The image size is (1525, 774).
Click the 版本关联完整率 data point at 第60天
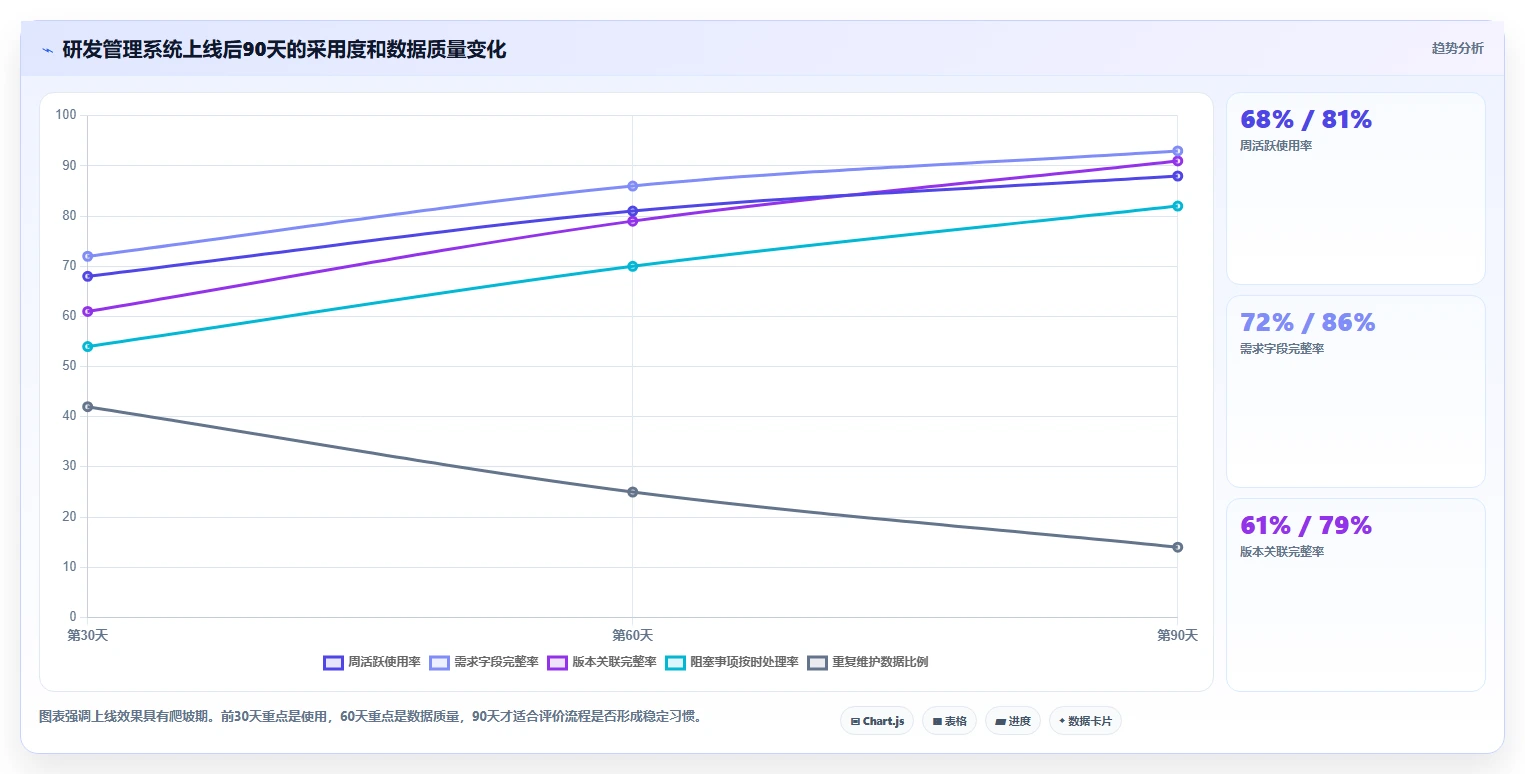click(632, 221)
